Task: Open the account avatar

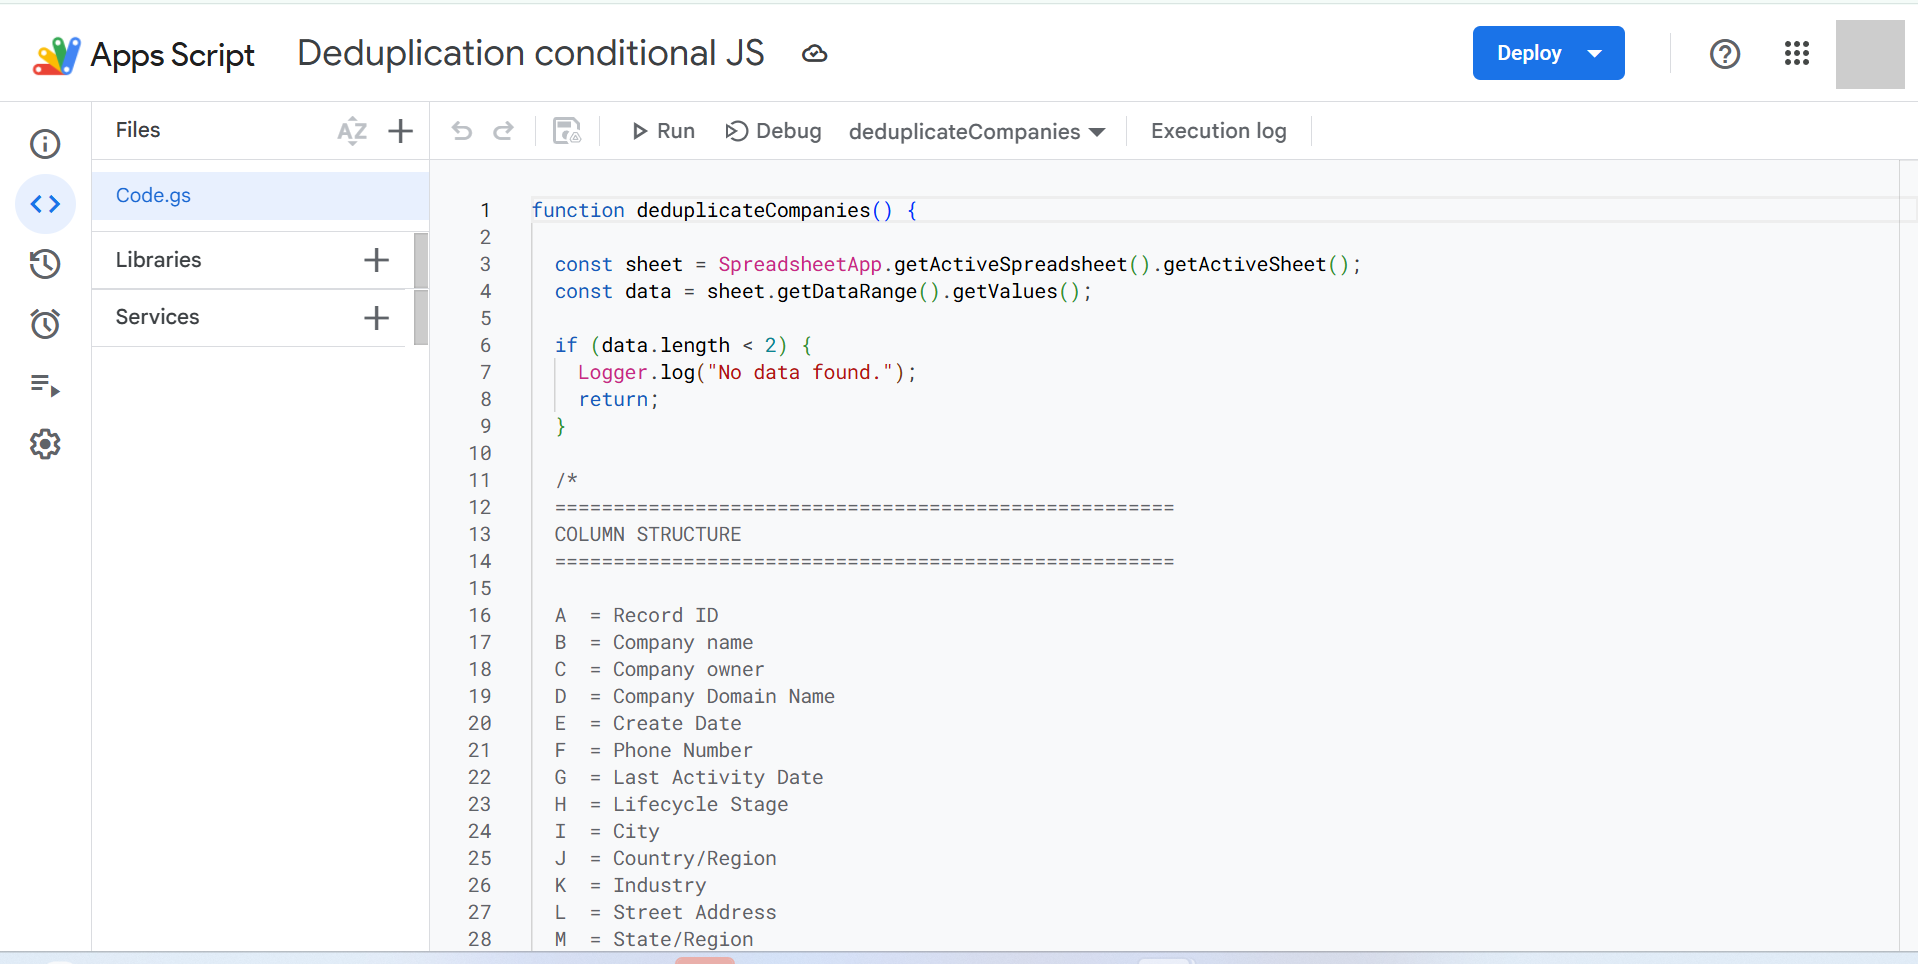Action: point(1870,55)
